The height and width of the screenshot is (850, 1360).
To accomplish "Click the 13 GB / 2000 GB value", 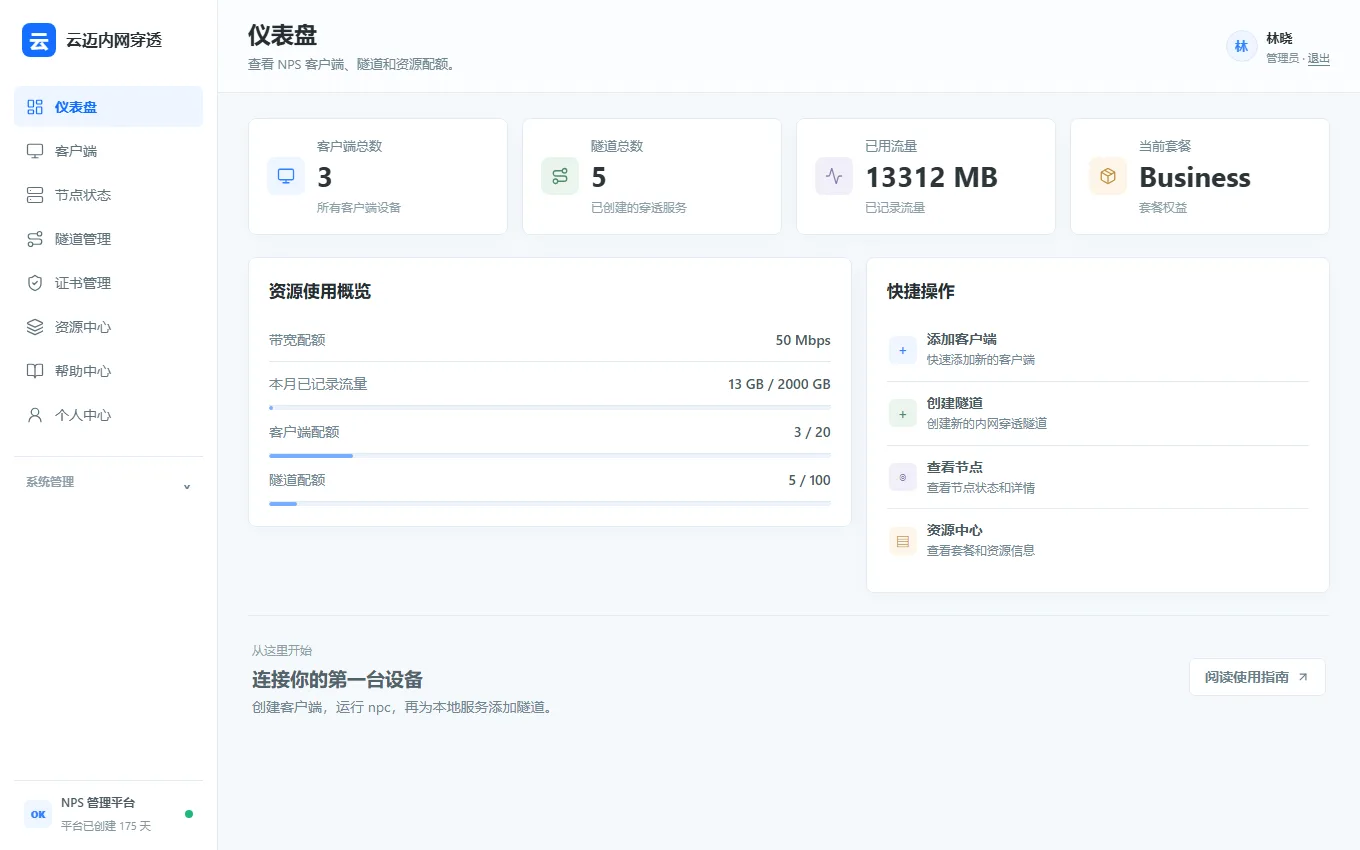I will click(779, 384).
